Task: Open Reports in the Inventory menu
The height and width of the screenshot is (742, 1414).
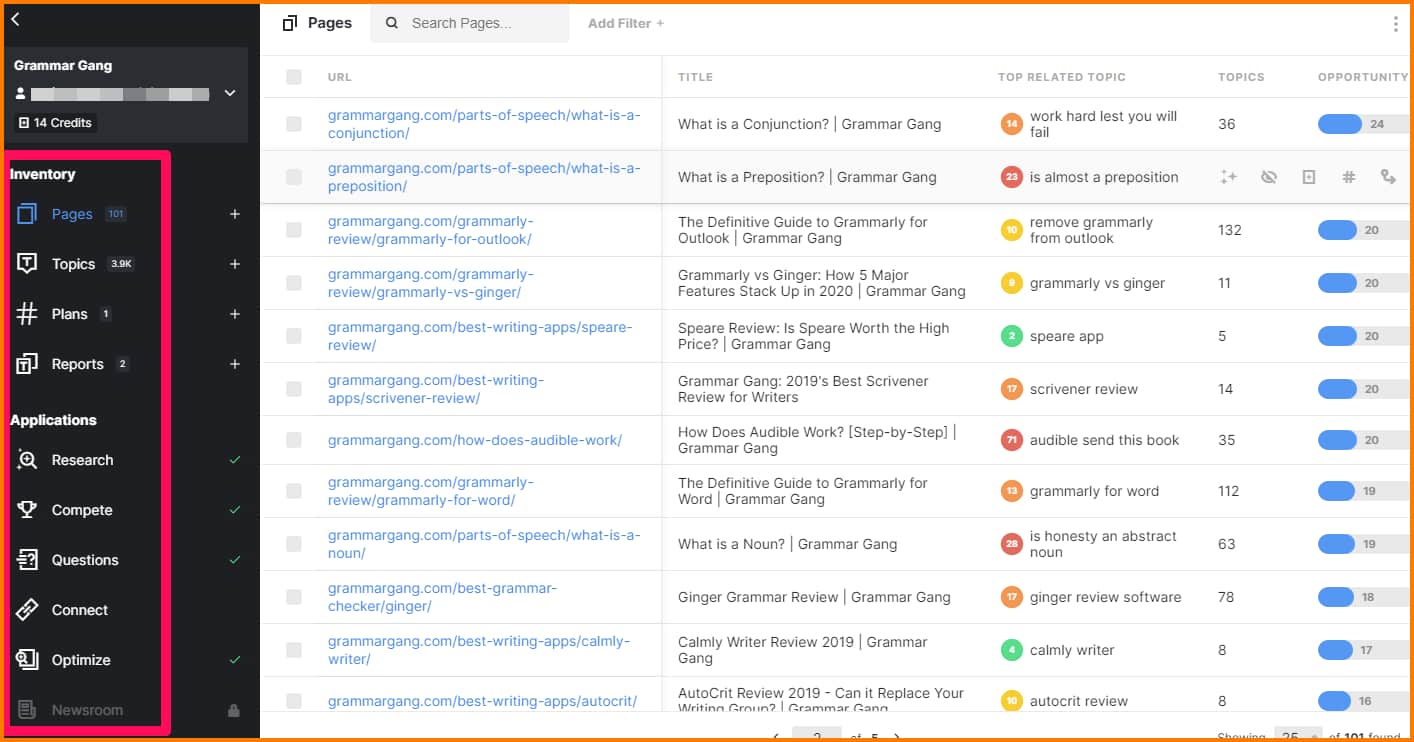Action: click(x=77, y=364)
